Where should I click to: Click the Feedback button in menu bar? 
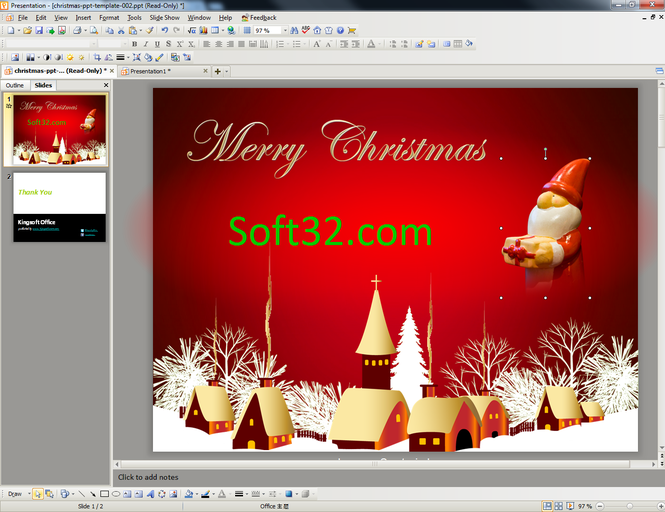point(259,17)
